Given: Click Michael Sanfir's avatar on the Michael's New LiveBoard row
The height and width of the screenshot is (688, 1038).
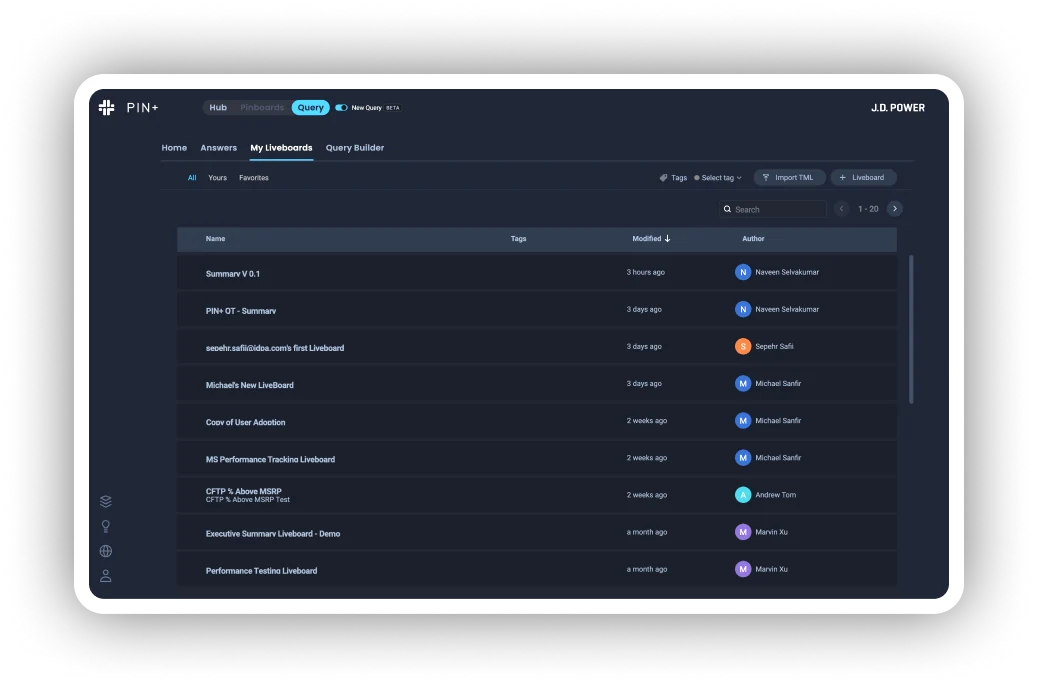Looking at the screenshot, I should pyautogui.click(x=743, y=383).
